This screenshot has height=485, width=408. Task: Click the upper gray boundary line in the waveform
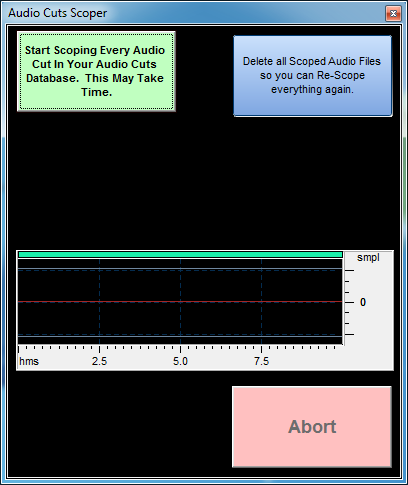pyautogui.click(x=180, y=268)
